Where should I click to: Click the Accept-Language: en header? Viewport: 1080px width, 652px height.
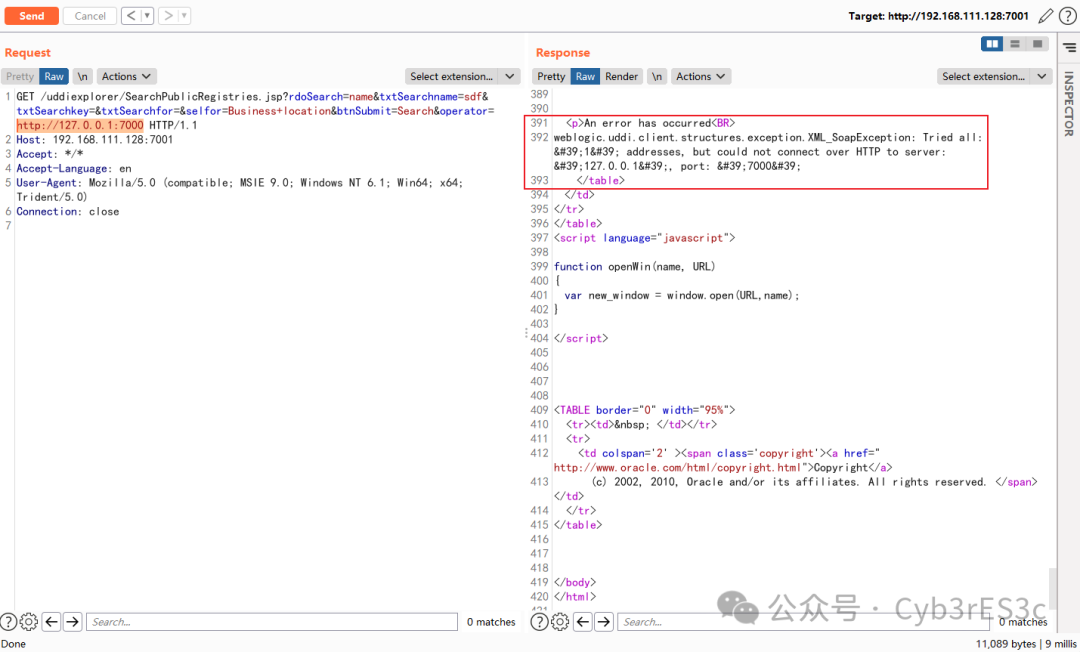[x=74, y=169]
